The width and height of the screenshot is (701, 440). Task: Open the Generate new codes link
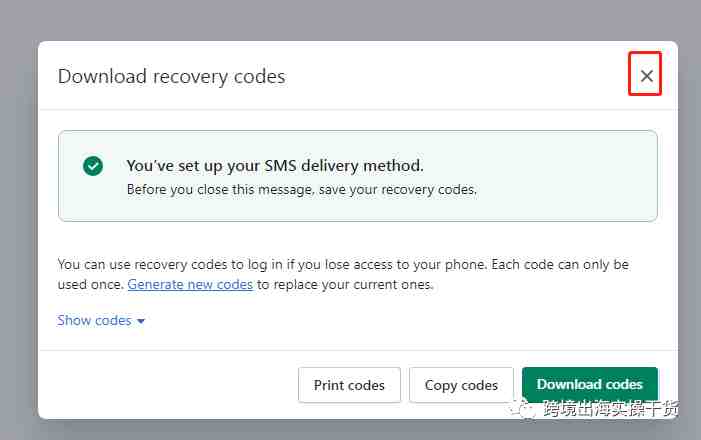click(190, 284)
